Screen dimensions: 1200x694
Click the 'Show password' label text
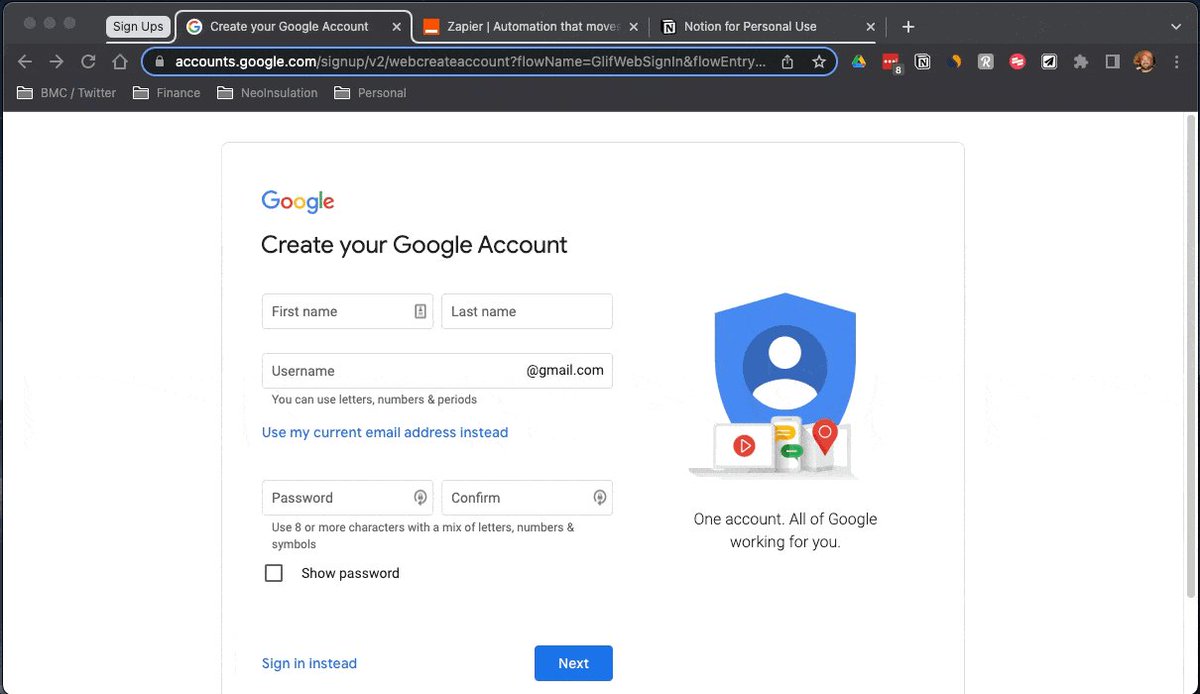tap(350, 573)
